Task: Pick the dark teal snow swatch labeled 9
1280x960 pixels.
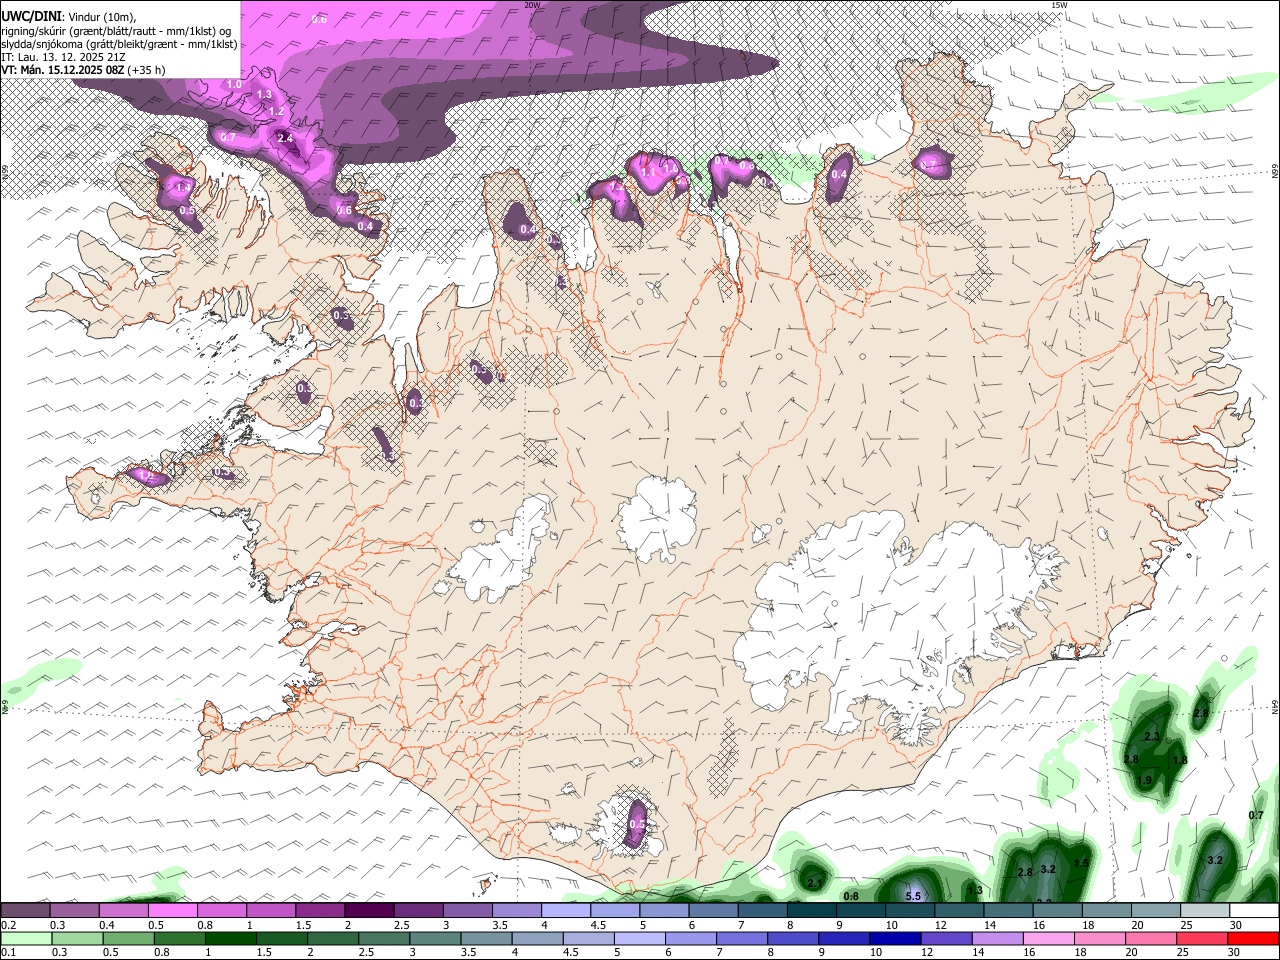Action: (x=861, y=910)
